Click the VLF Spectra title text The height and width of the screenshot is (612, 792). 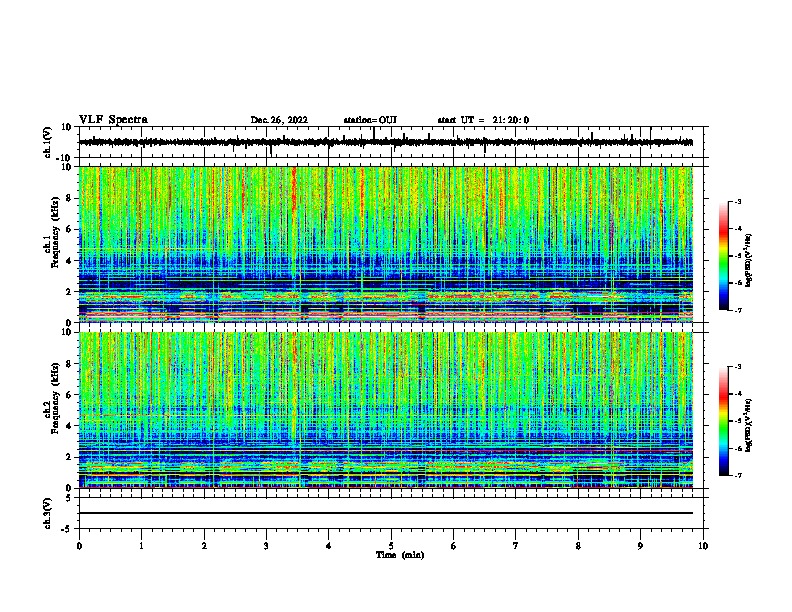click(113, 120)
